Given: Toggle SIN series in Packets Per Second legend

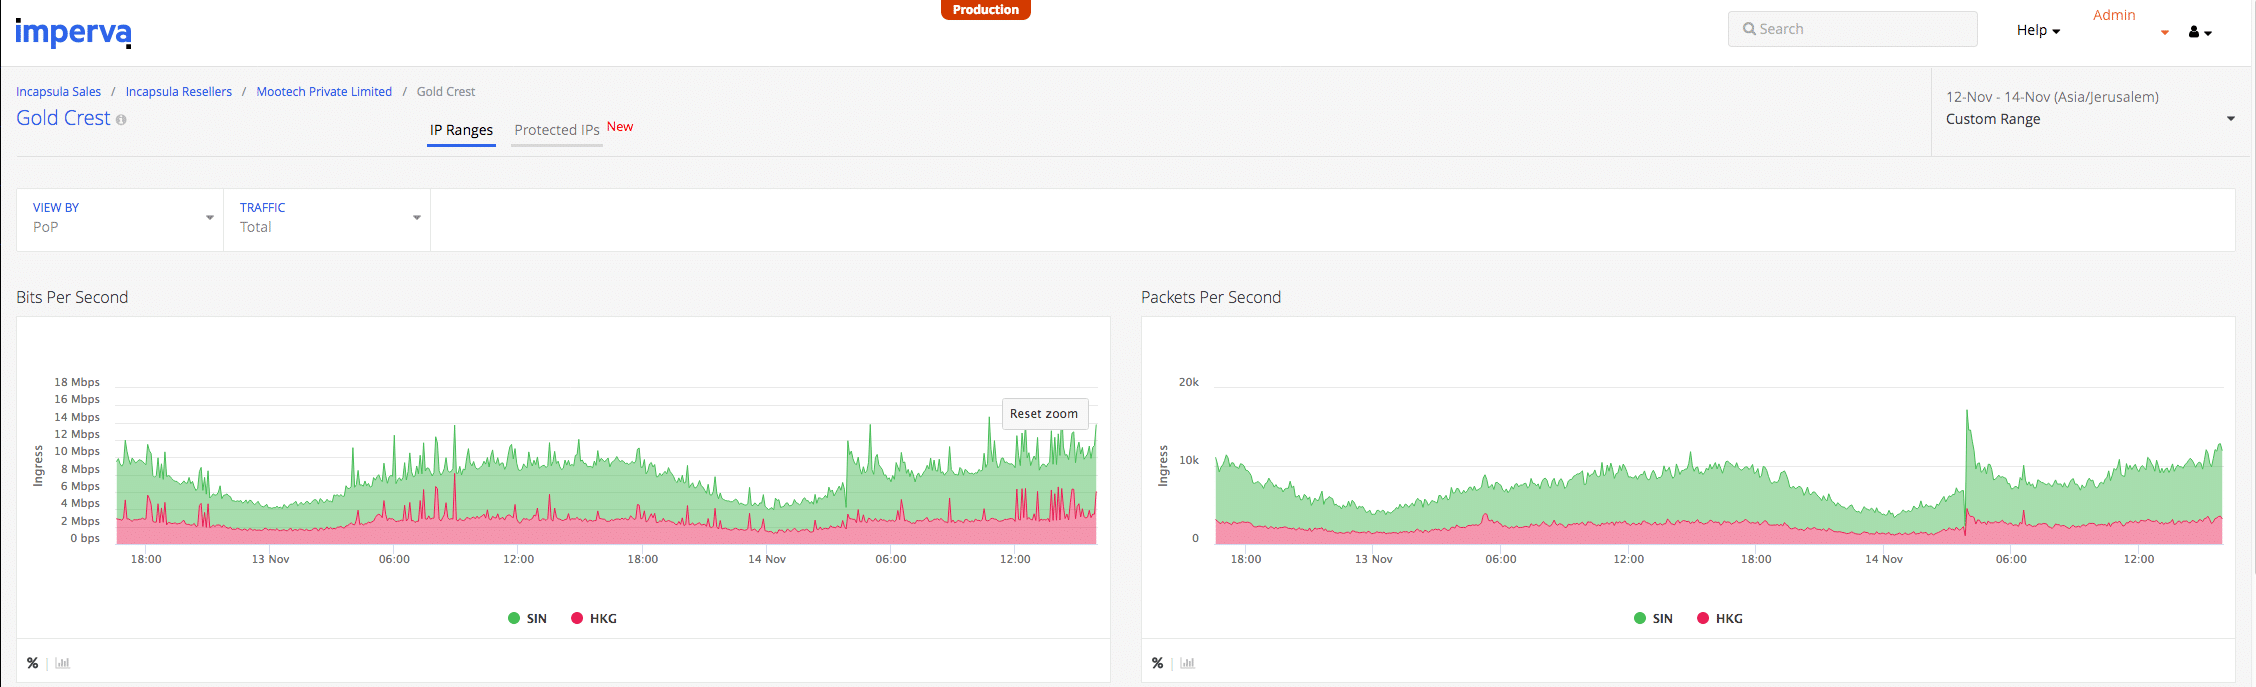Looking at the screenshot, I should coord(1653,618).
